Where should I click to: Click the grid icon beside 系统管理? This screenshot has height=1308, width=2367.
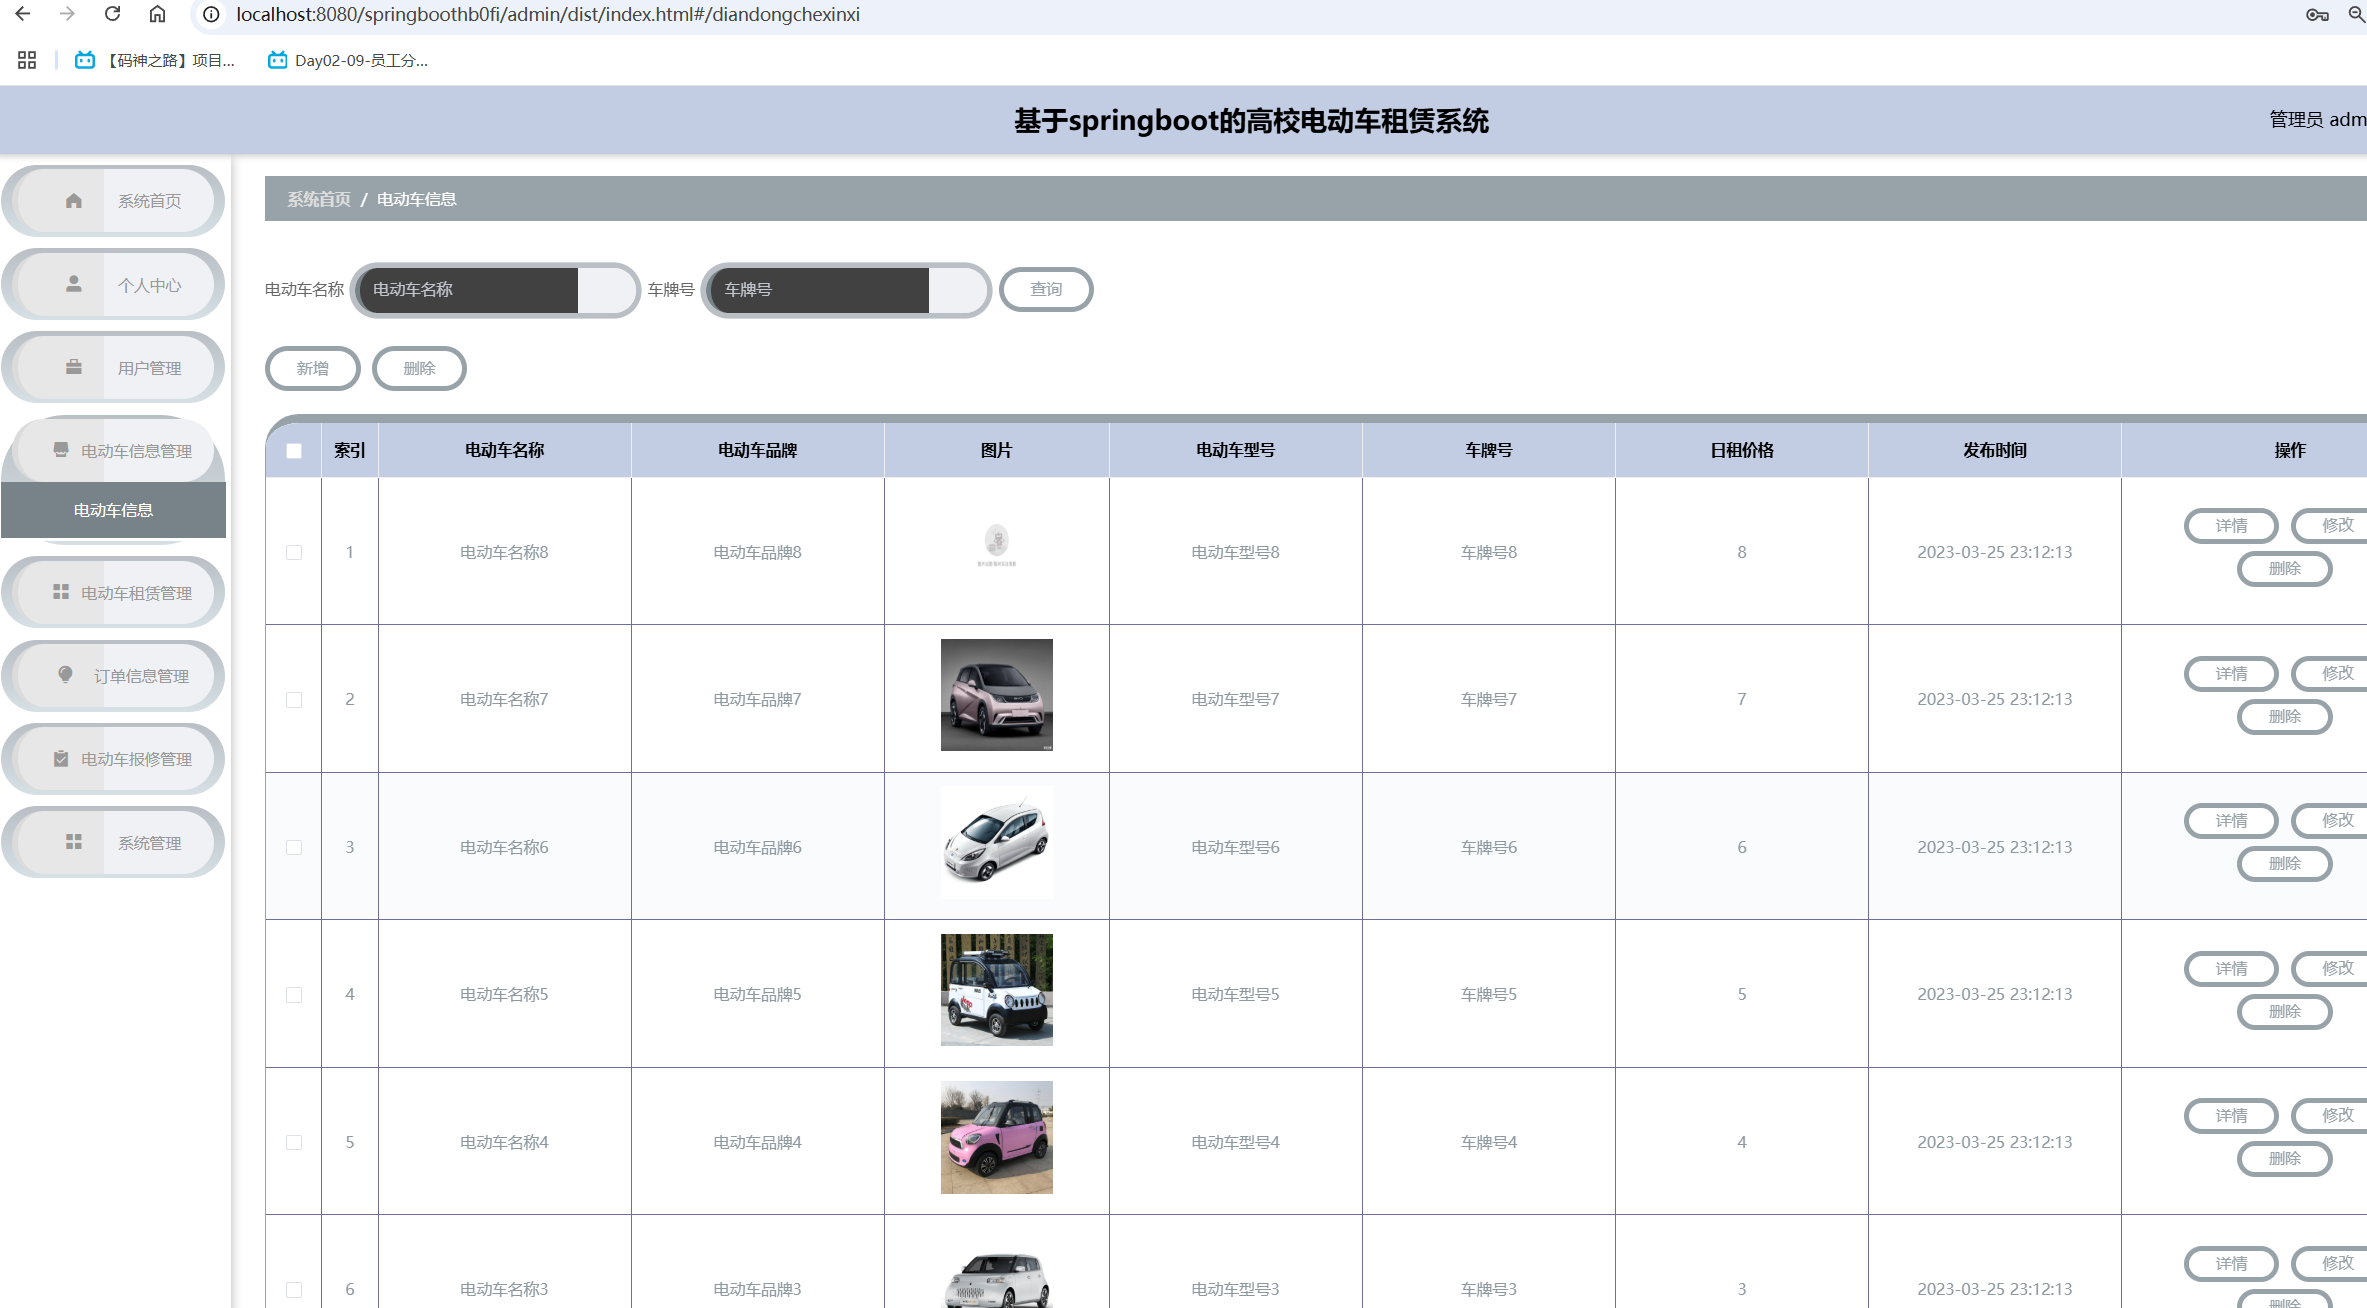coord(73,842)
